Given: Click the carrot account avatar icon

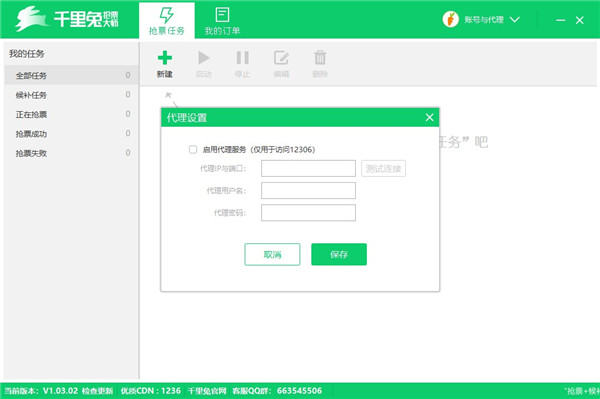Looking at the screenshot, I should [450, 19].
